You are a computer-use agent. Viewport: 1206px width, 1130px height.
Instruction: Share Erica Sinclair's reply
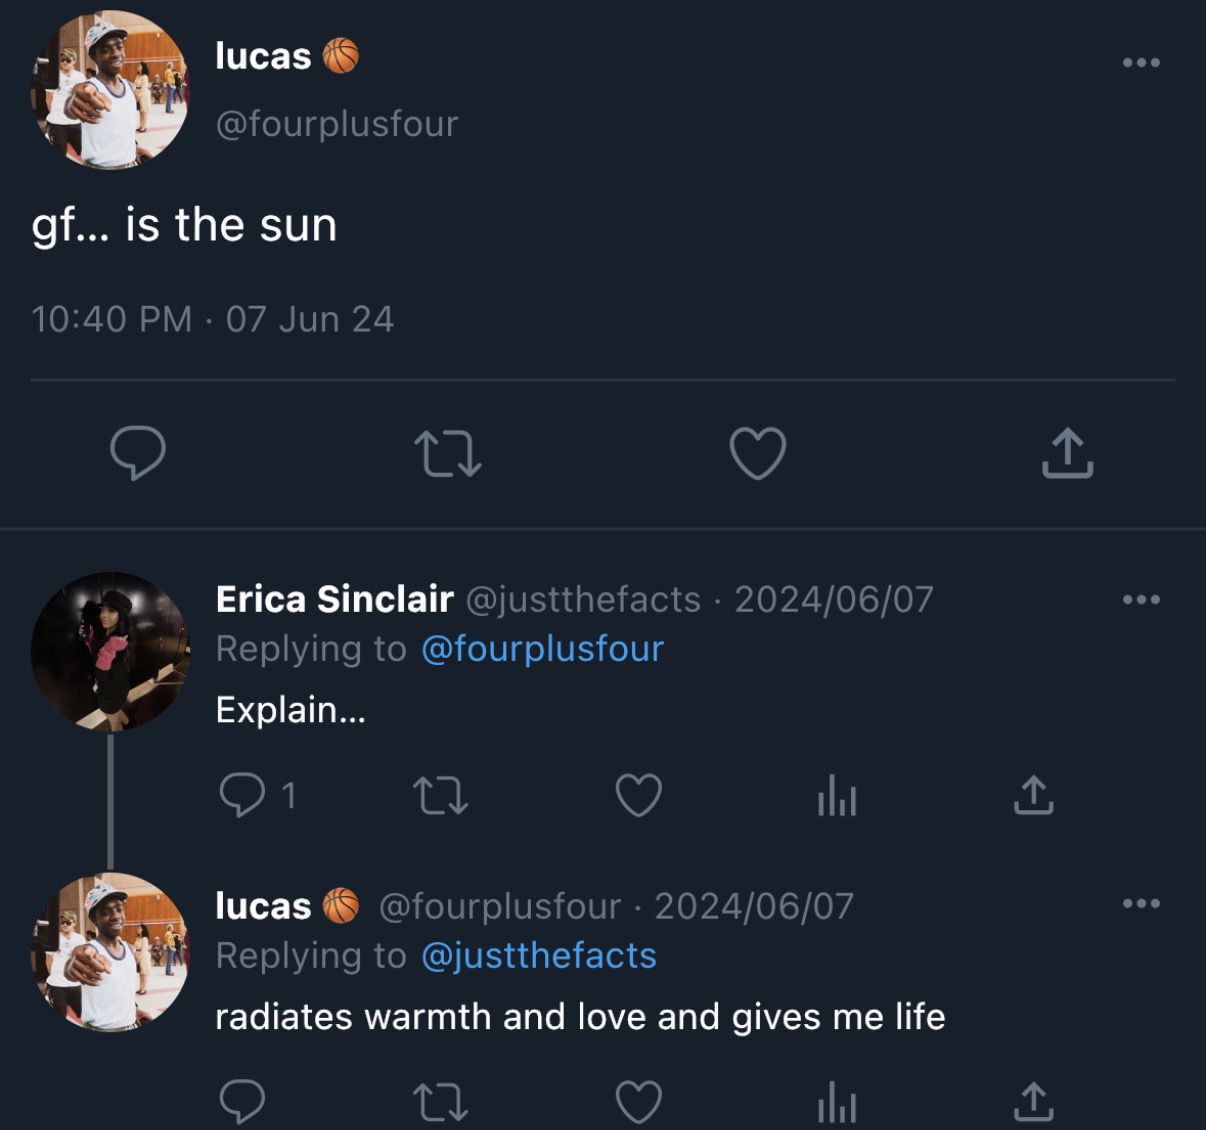click(x=1033, y=796)
